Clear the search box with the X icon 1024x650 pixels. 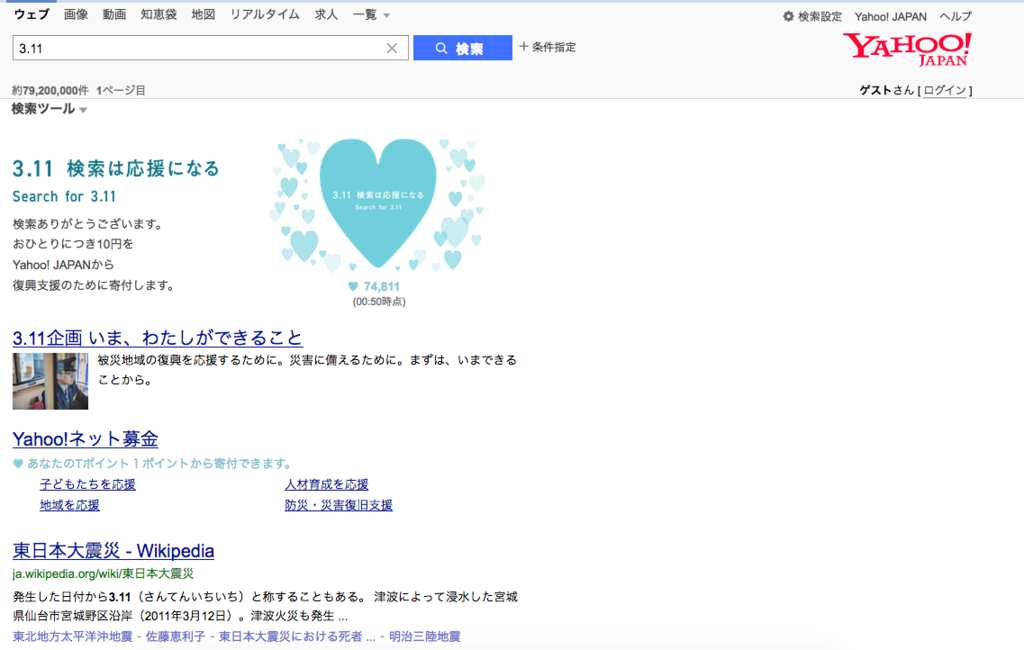392,48
